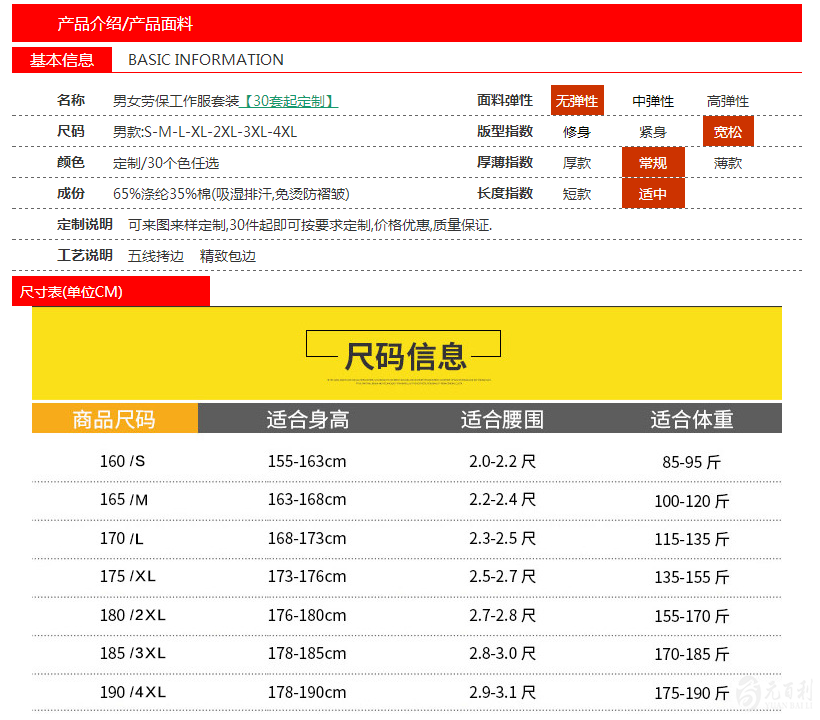The image size is (820, 720).
Task: Select the highlighted 适中 length option
Action: [653, 193]
